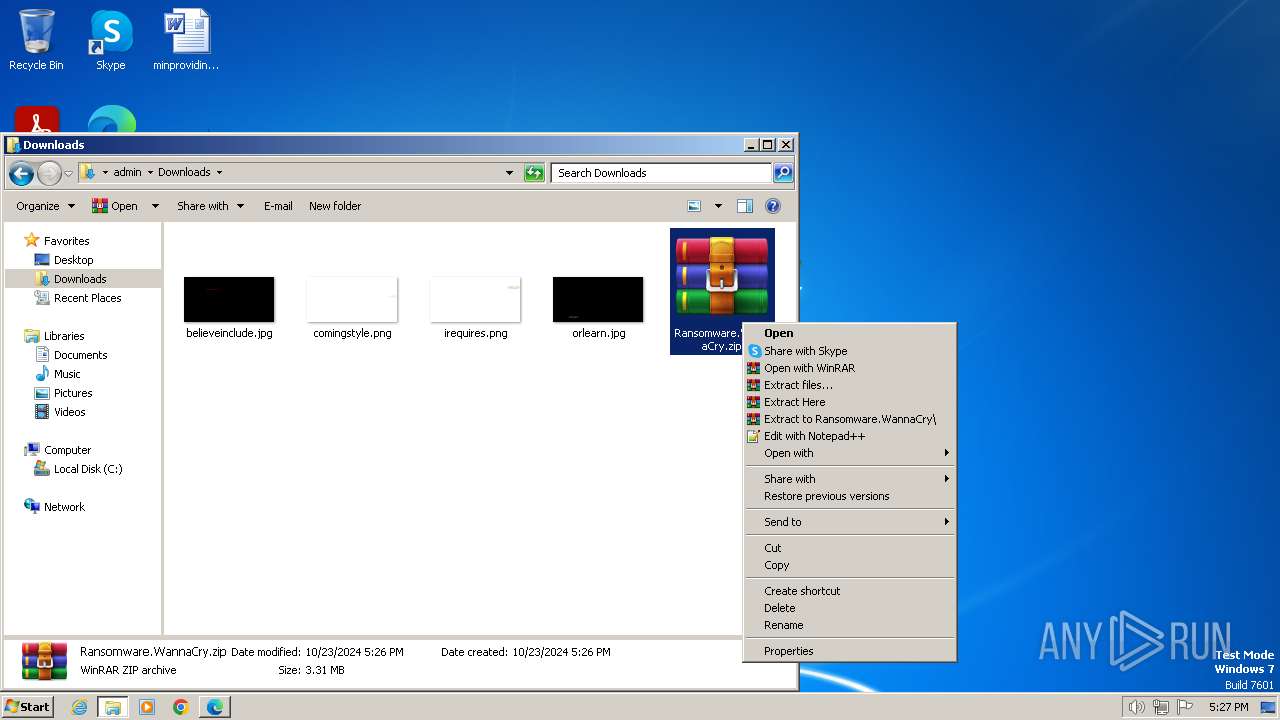Expand the view options dropdown arrow

[717, 206]
